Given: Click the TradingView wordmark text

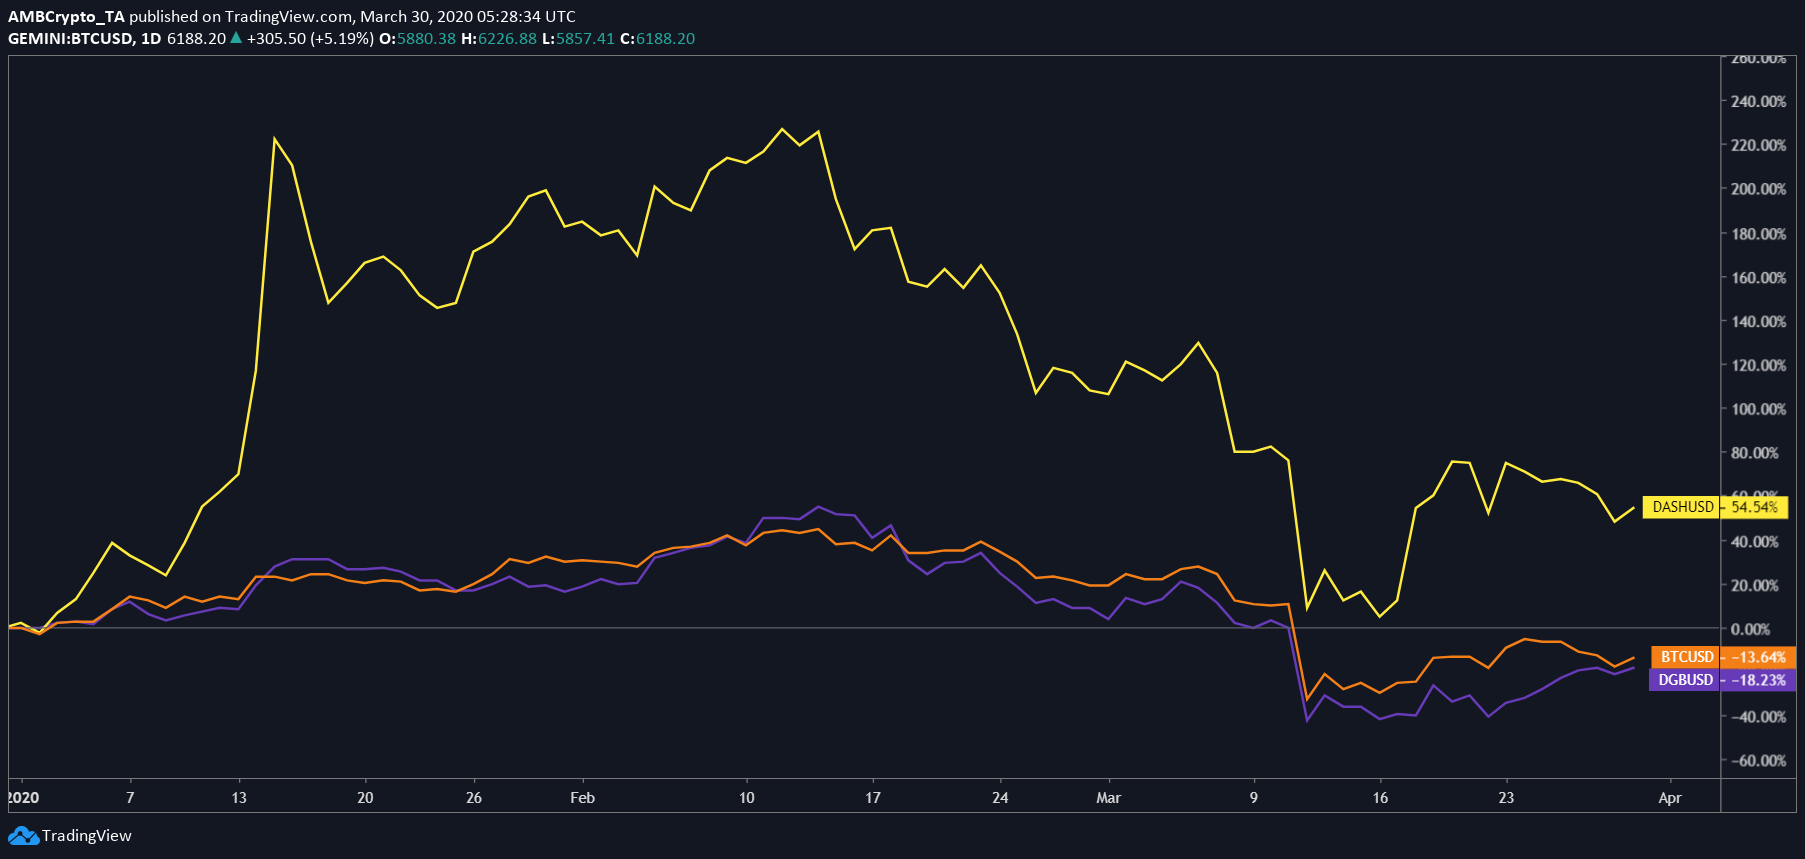Looking at the screenshot, I should [87, 836].
